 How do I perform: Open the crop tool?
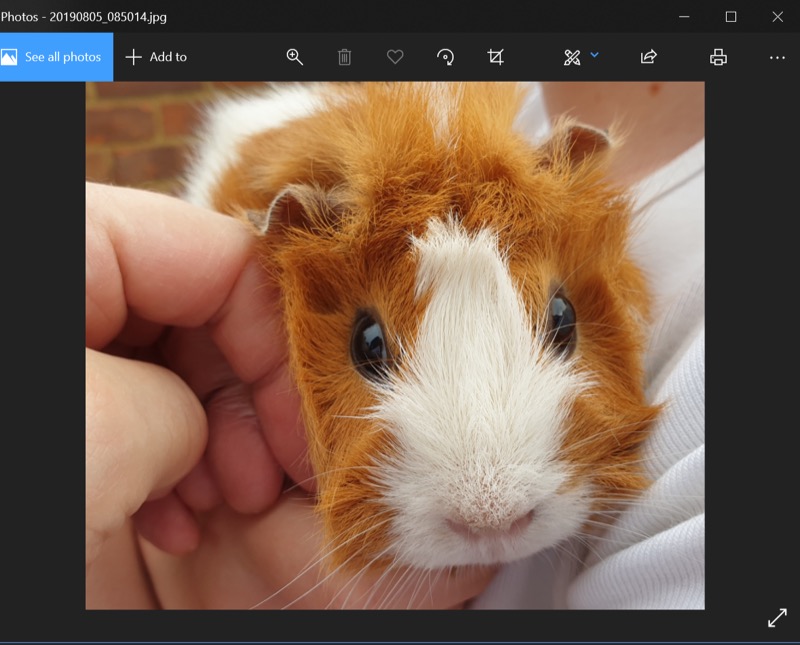click(x=495, y=57)
